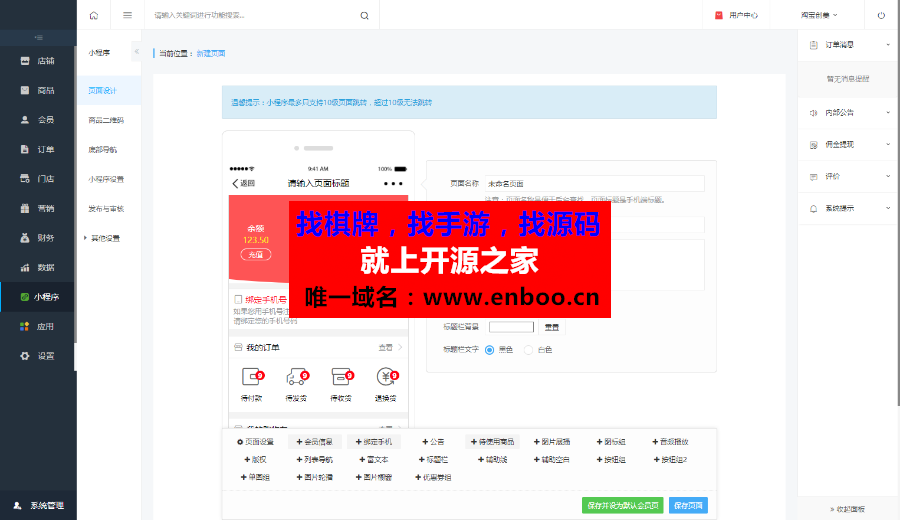Open 商品 in the left sidebar

point(38,90)
